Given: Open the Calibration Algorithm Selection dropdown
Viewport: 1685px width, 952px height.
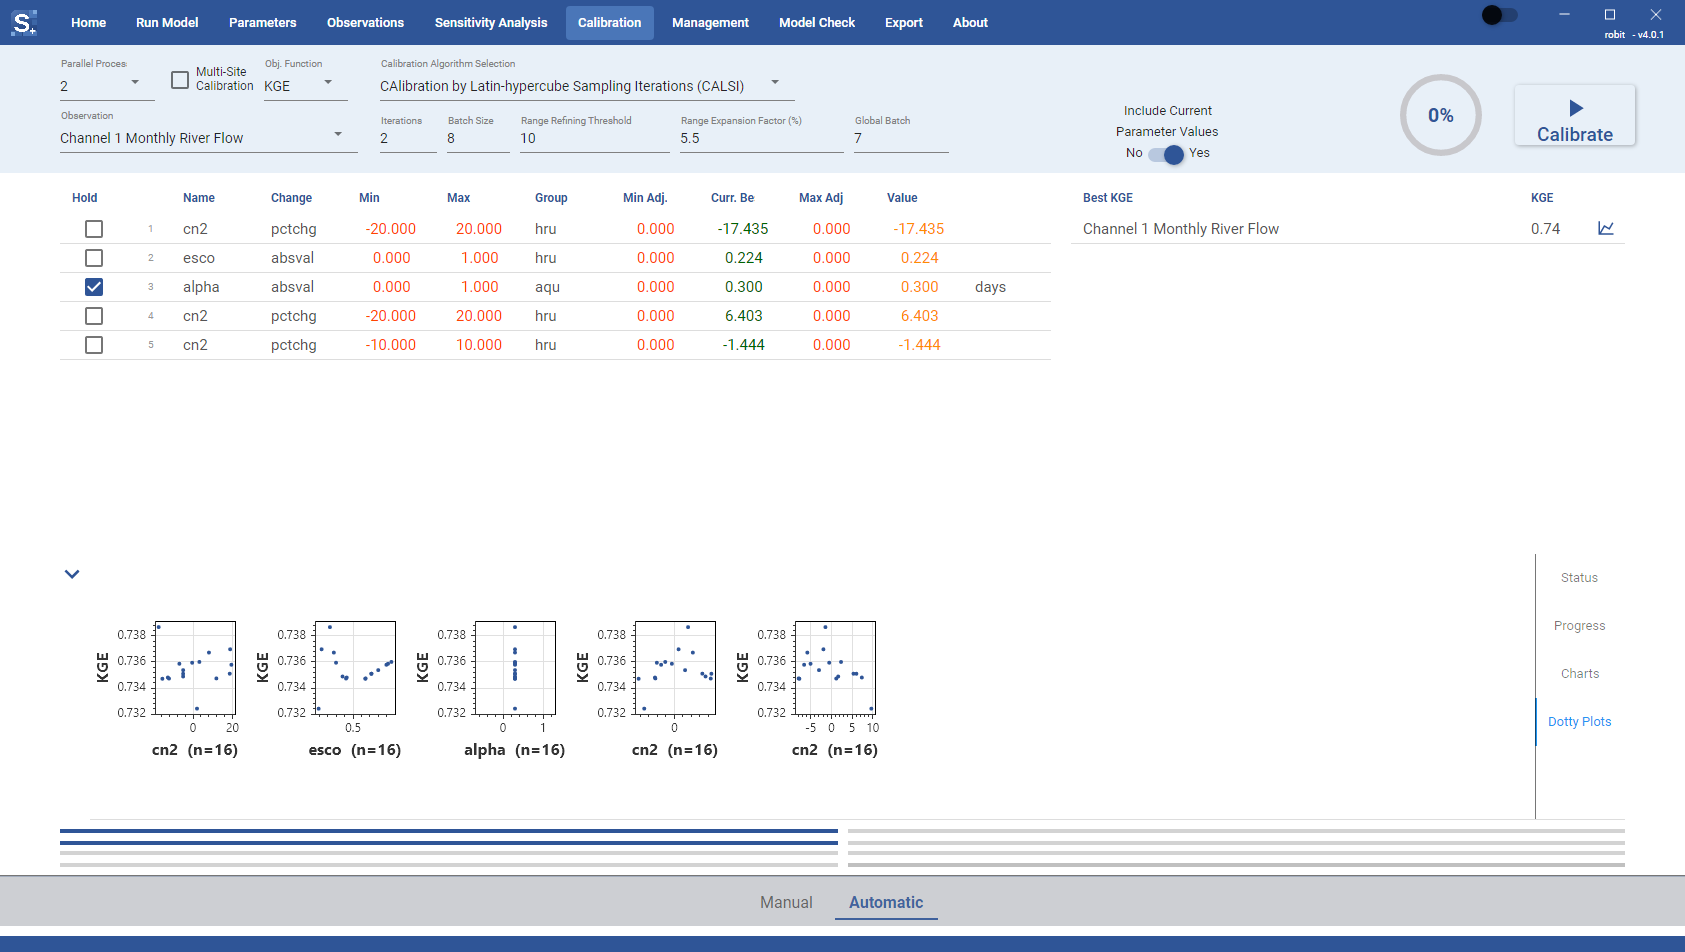Looking at the screenshot, I should click(x=587, y=86).
